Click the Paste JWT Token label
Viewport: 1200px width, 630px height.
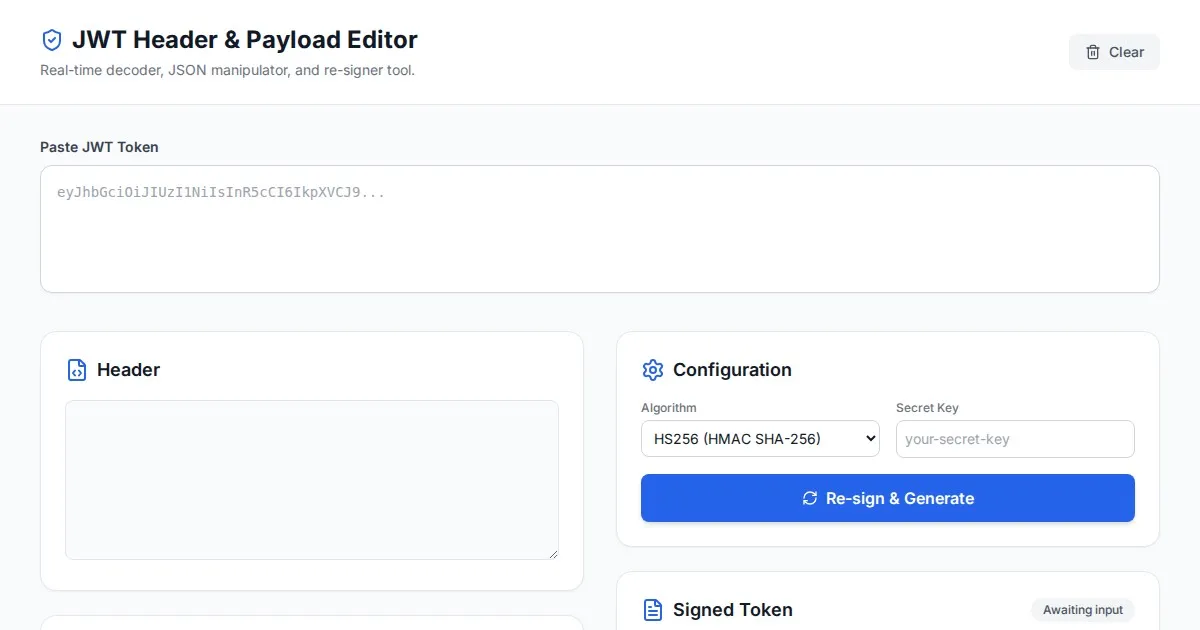[99, 147]
